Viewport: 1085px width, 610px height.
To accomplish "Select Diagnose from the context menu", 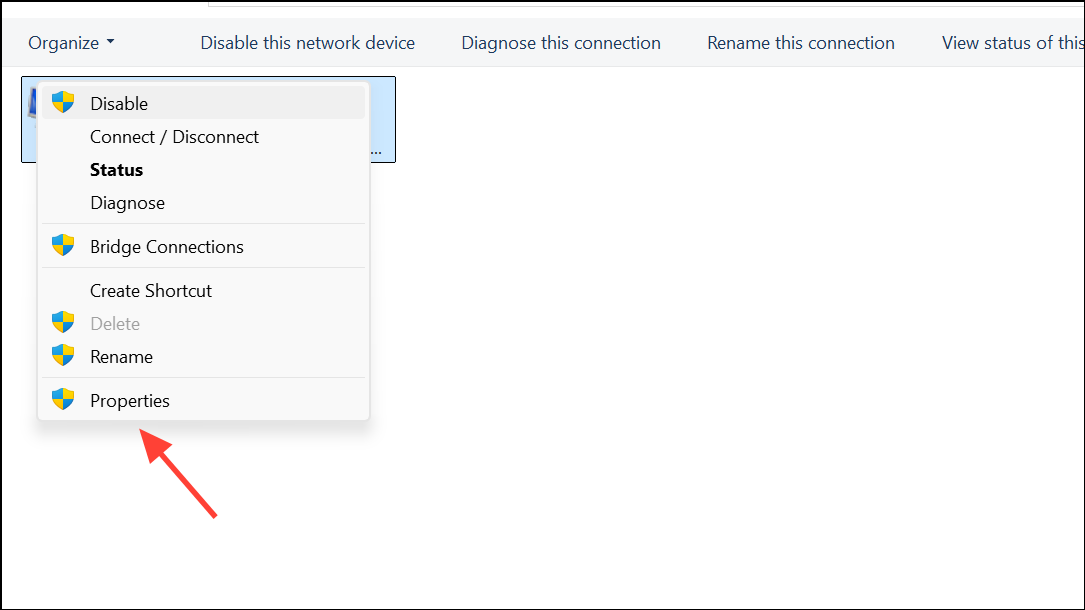I will pos(127,202).
